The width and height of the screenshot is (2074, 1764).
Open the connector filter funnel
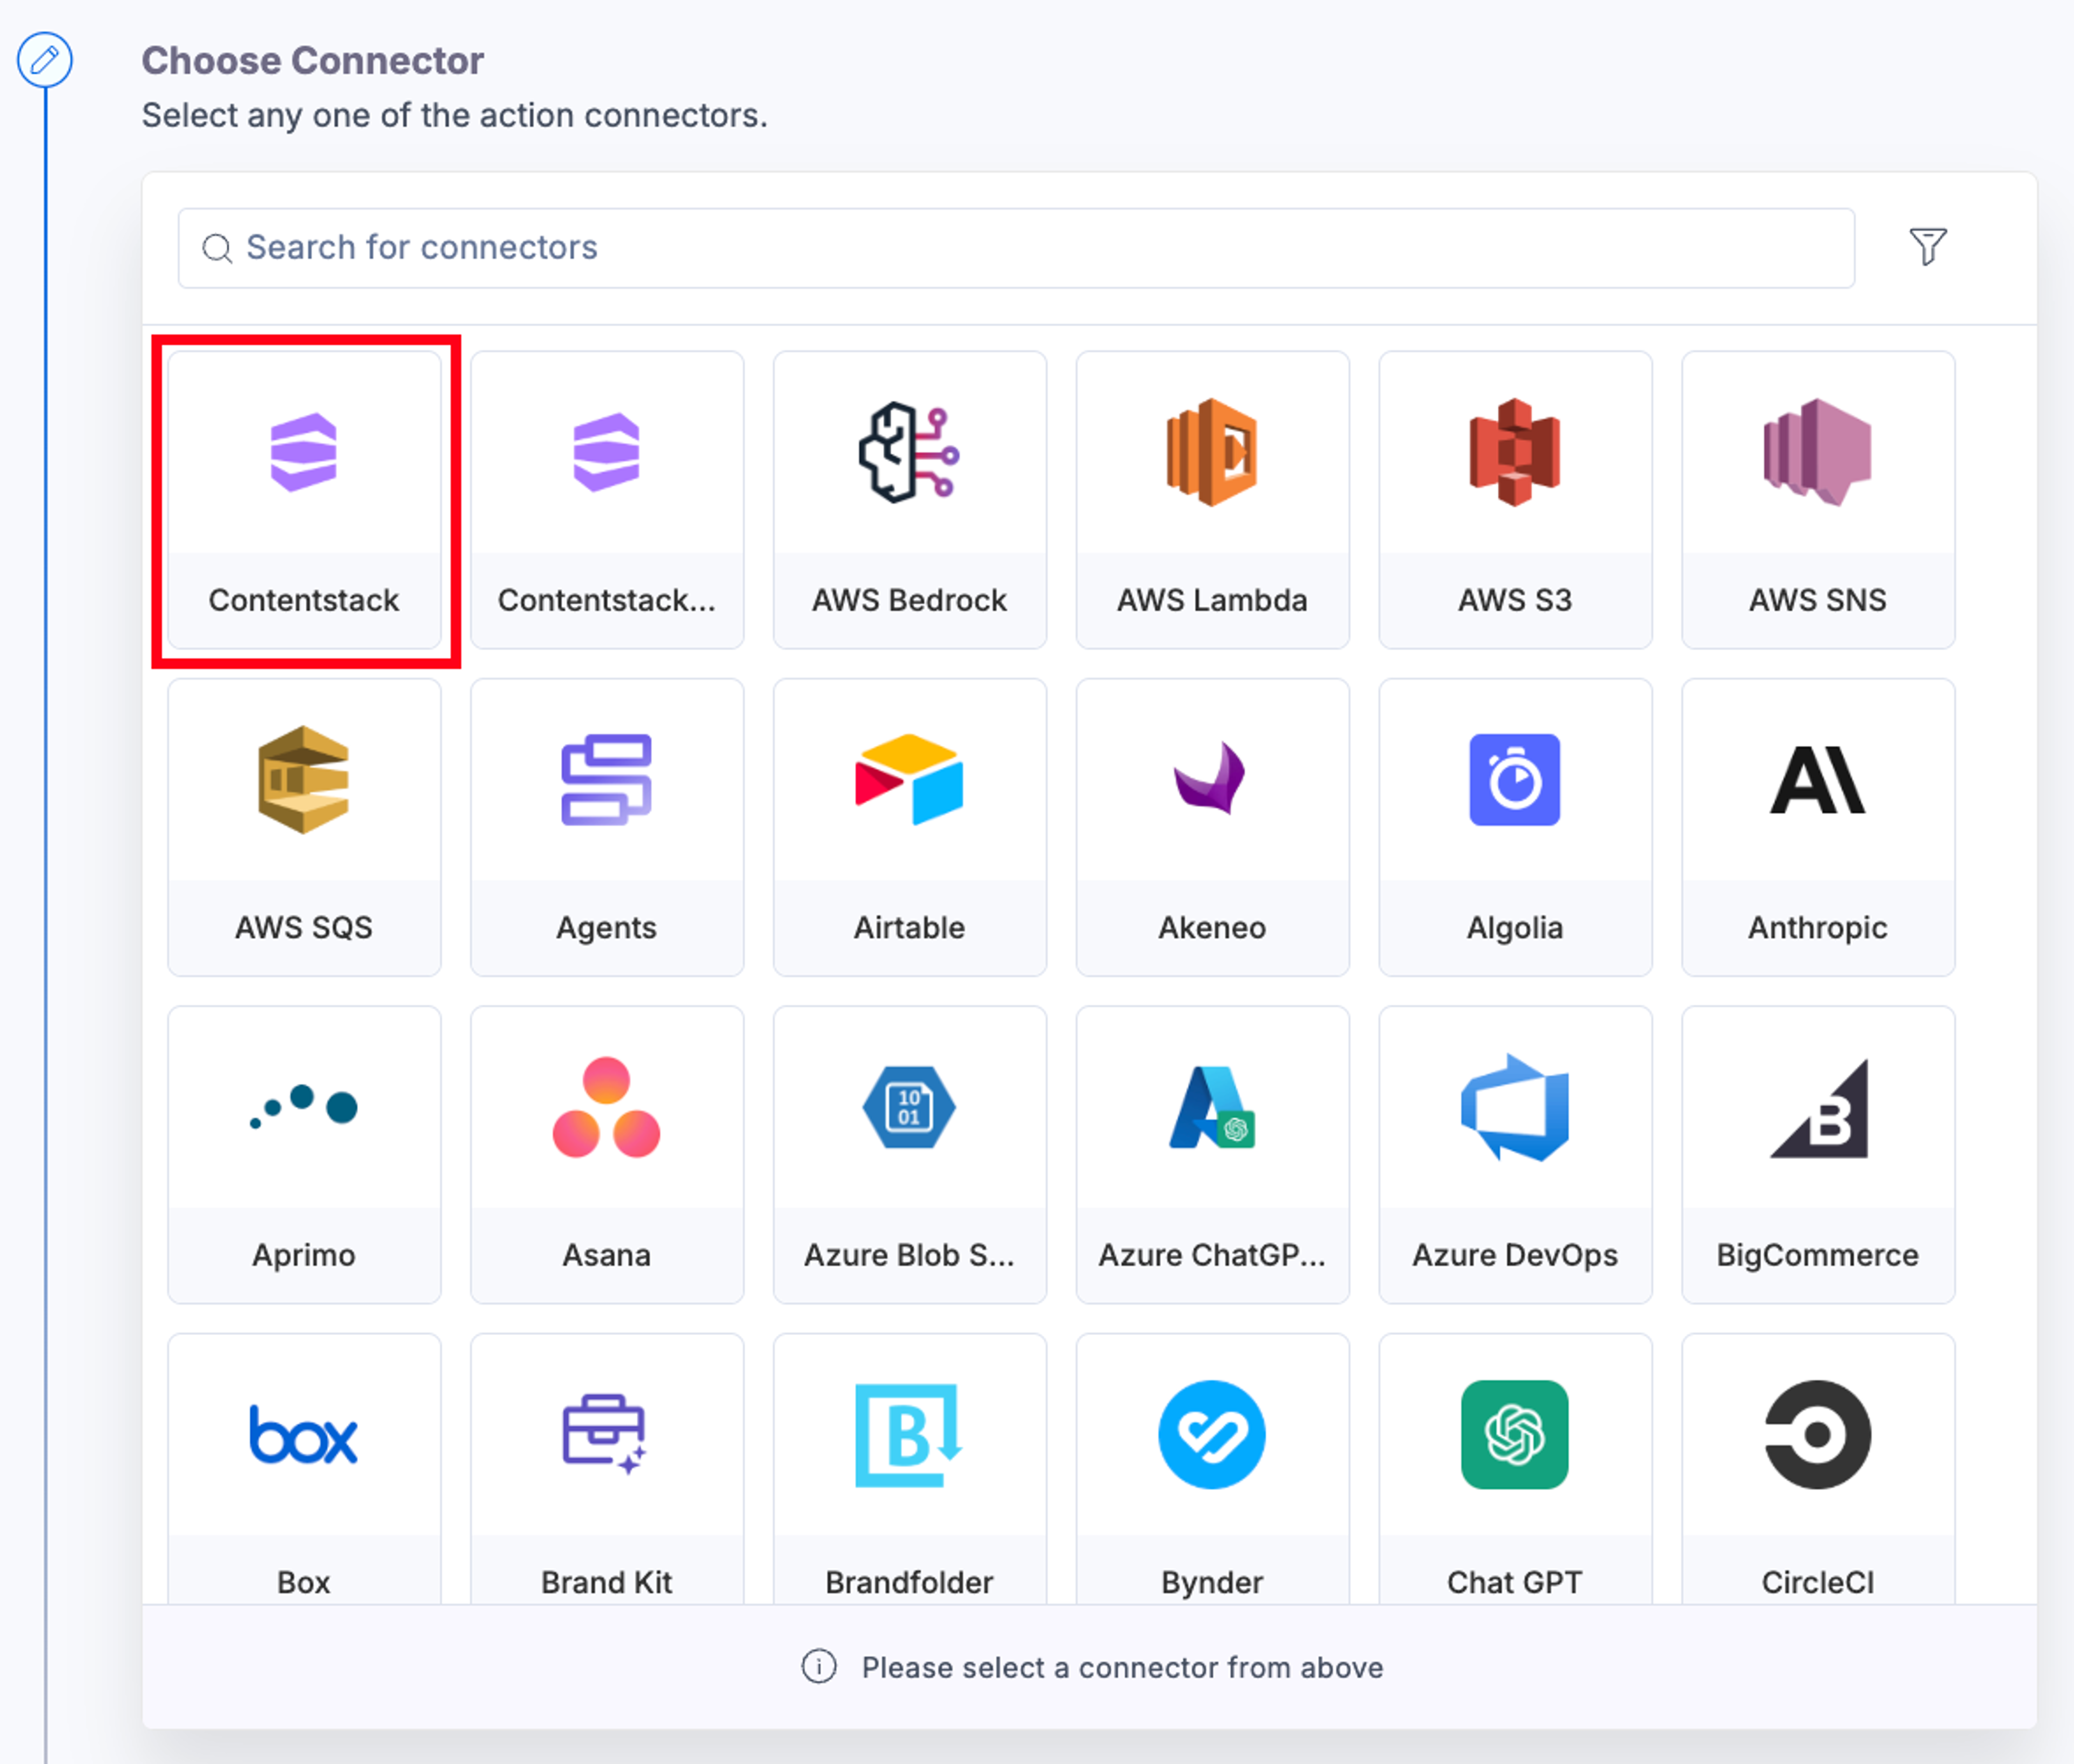(x=1928, y=247)
